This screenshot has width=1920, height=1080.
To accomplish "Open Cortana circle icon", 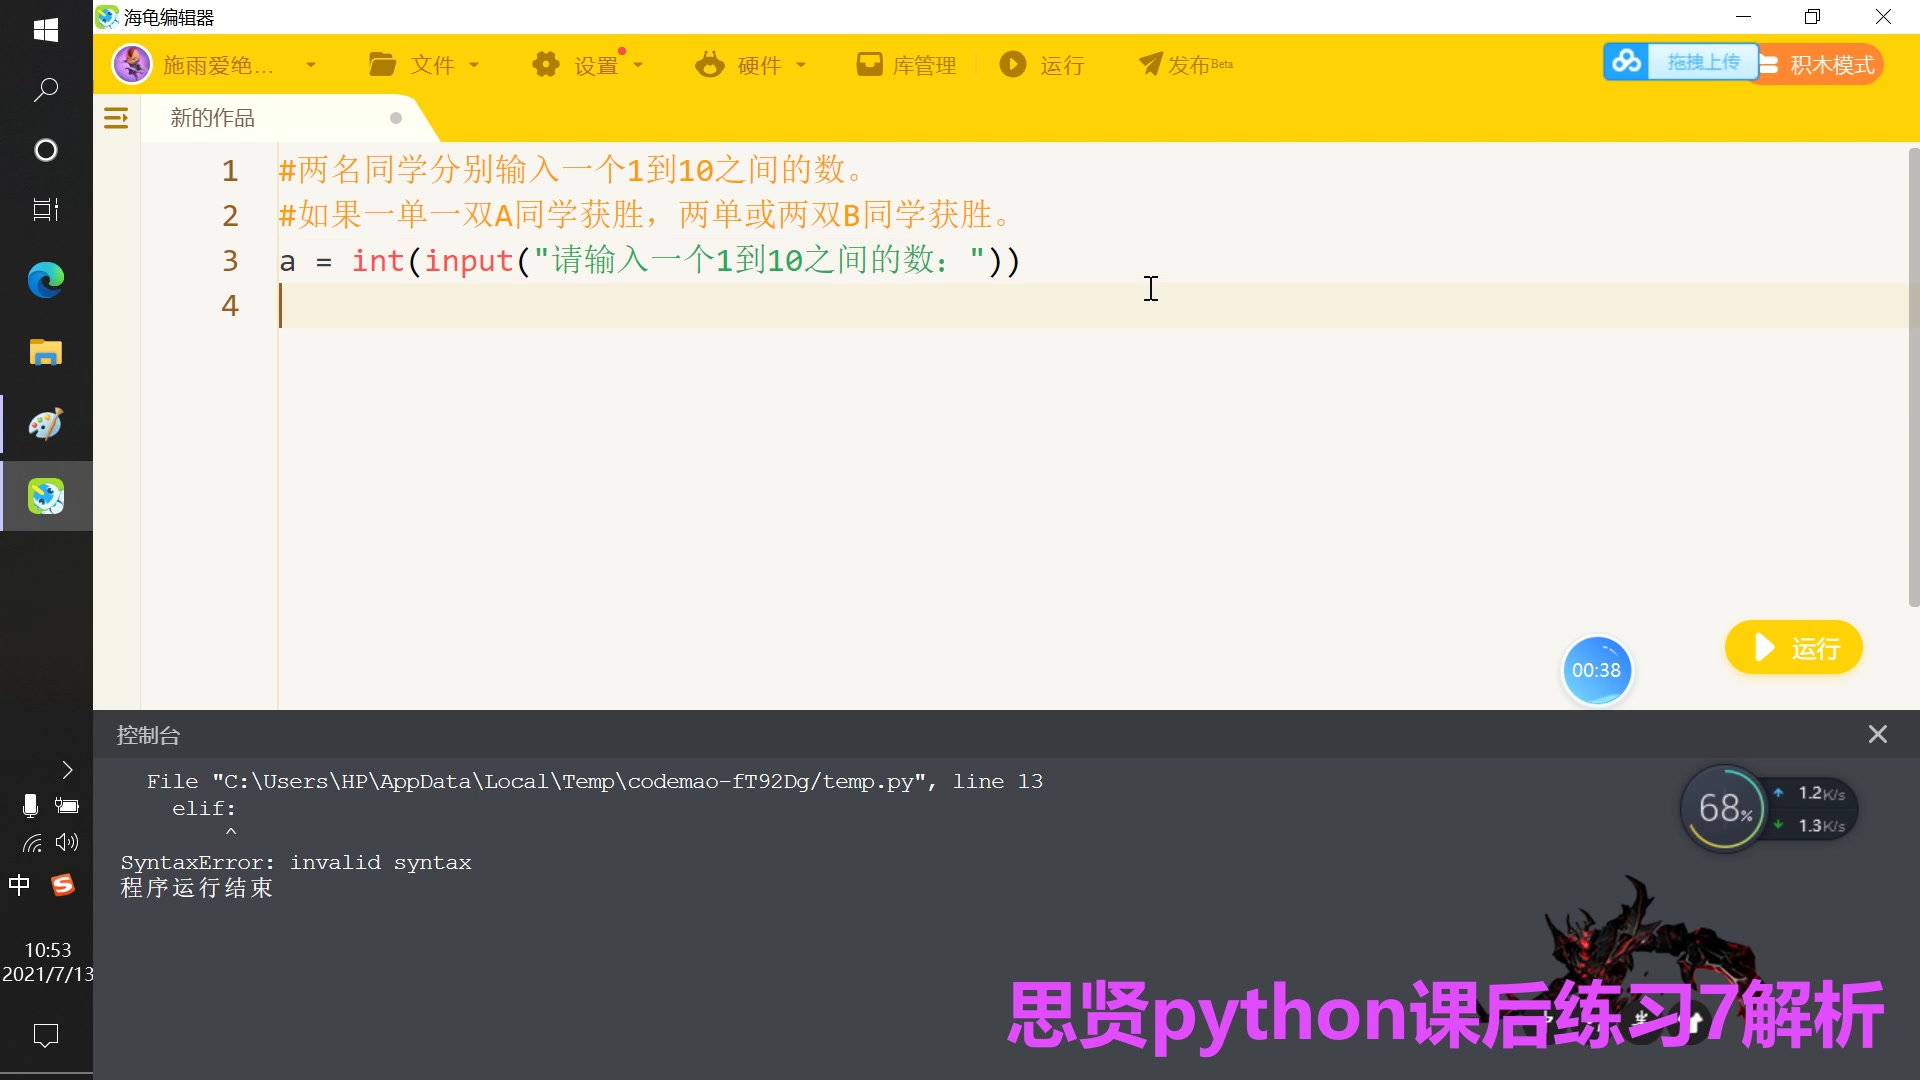I will coord(46,150).
